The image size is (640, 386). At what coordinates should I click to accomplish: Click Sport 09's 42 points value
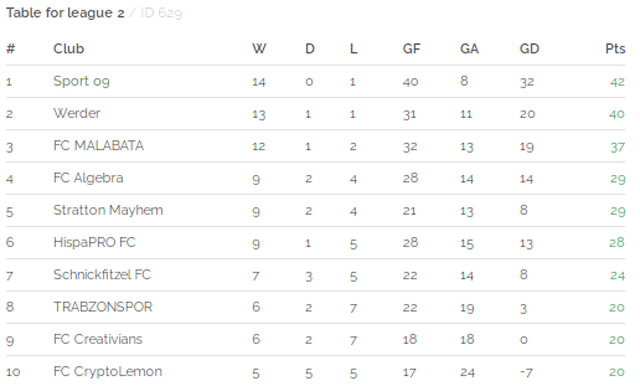point(618,82)
